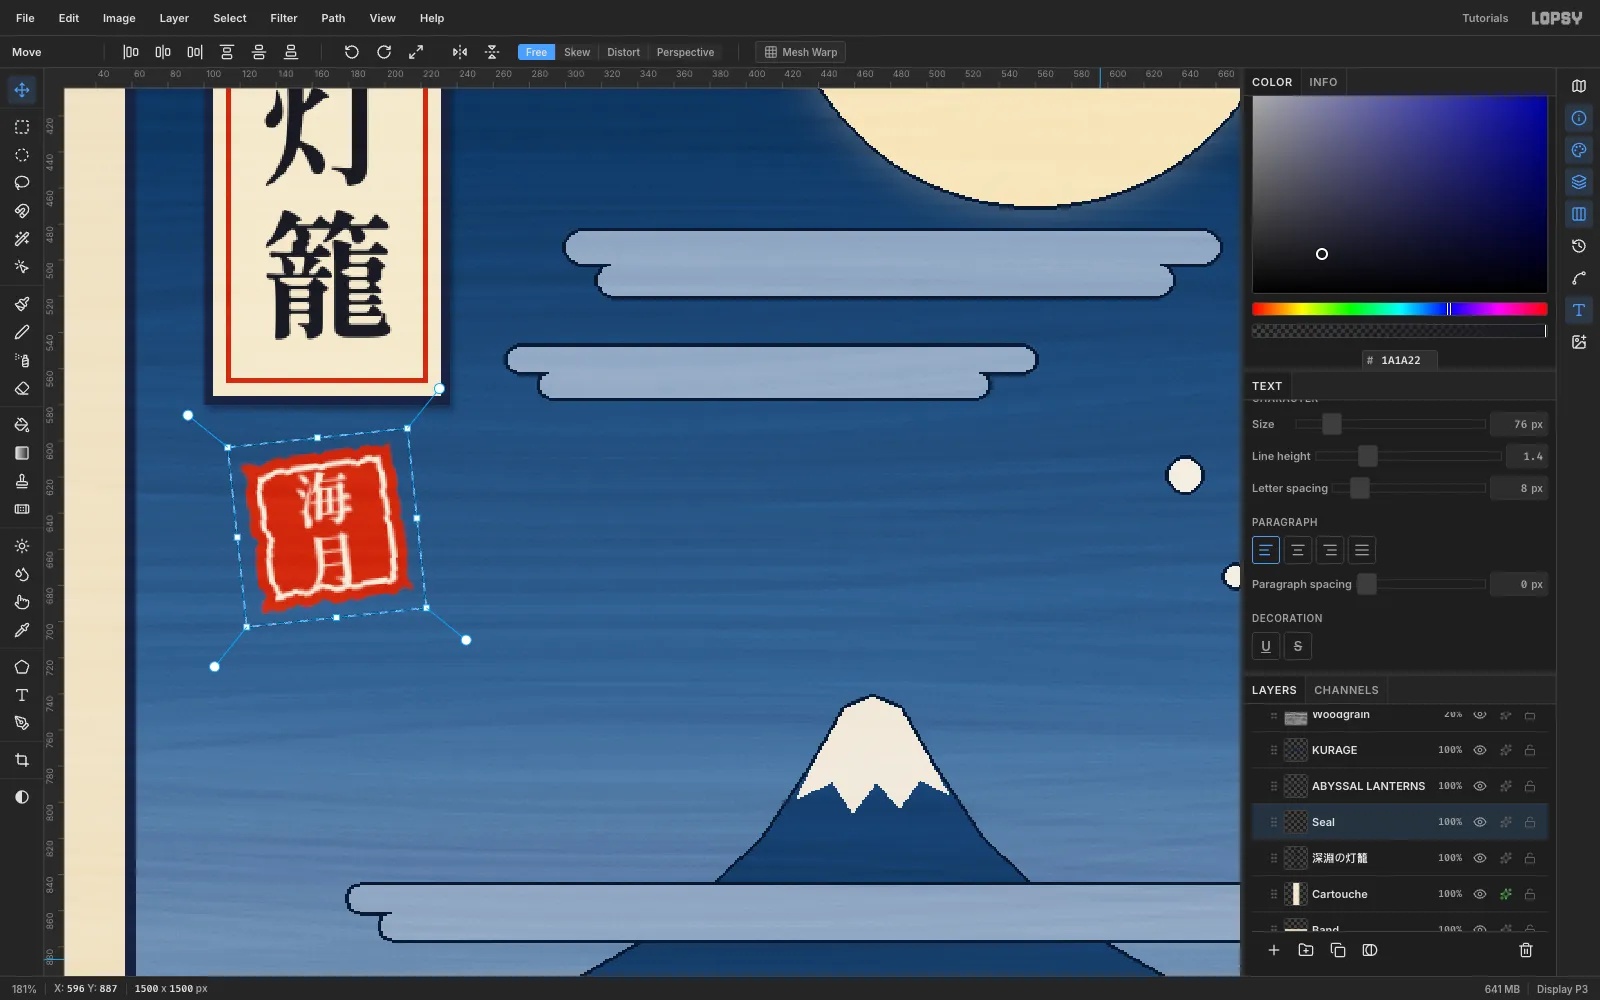Flip vertically using the toolbar icon
Screen dimensions: 1600x1000
(492, 52)
